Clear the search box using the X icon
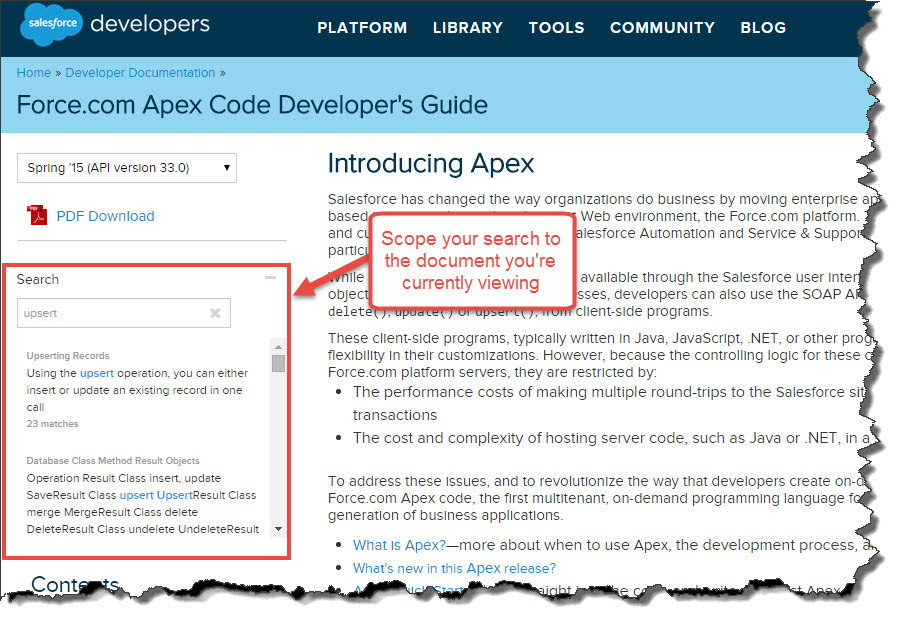 click(x=215, y=313)
